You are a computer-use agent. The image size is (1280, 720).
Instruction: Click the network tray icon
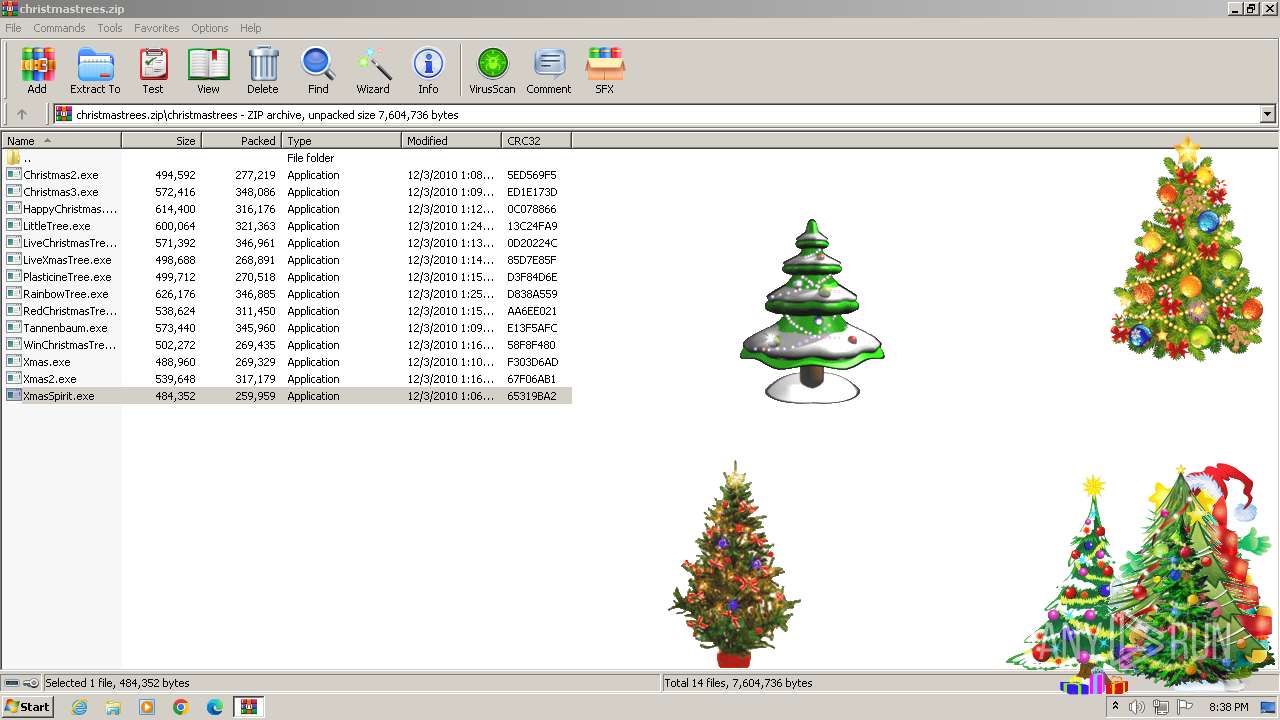(1161, 707)
